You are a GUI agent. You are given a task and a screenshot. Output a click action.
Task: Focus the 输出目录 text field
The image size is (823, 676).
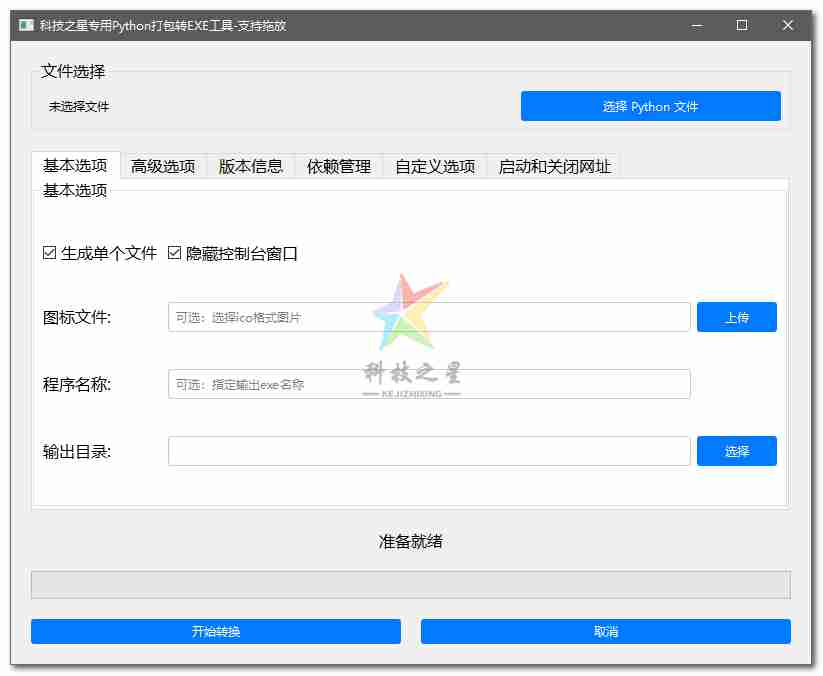pyautogui.click(x=429, y=451)
